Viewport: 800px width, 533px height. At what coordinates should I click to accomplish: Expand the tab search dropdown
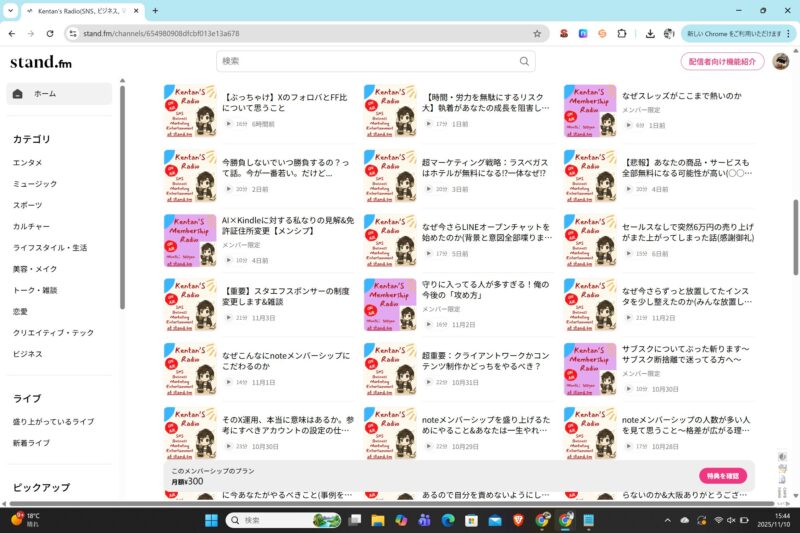click(x=14, y=11)
